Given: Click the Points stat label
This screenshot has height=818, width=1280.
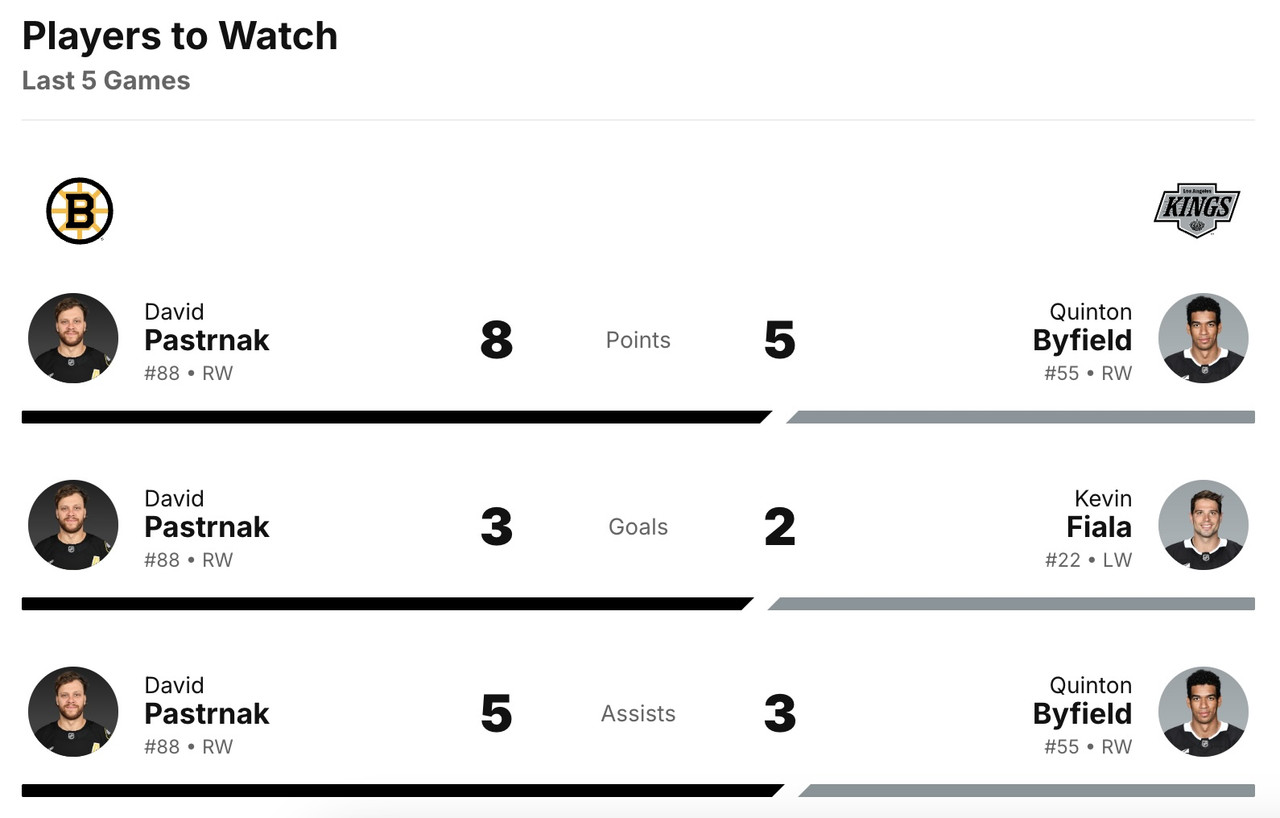Looking at the screenshot, I should pyautogui.click(x=638, y=340).
